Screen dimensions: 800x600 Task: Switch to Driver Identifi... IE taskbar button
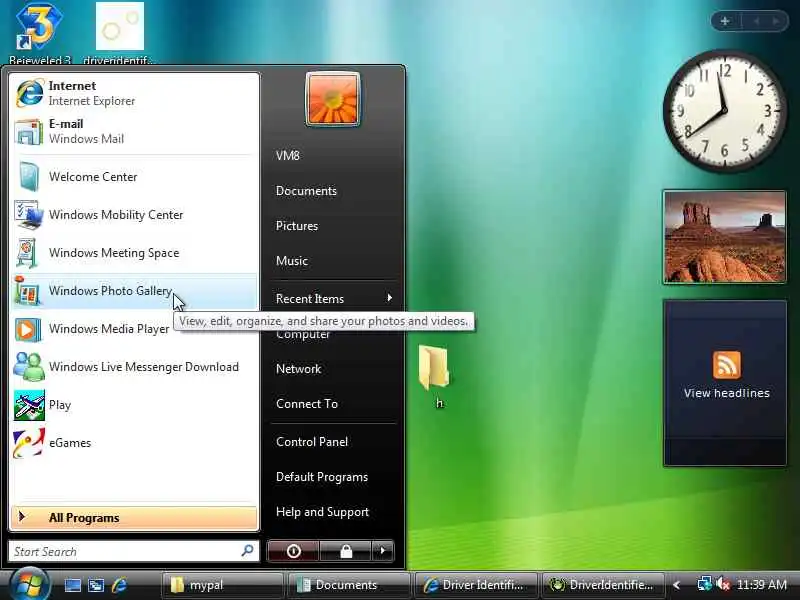coord(476,585)
